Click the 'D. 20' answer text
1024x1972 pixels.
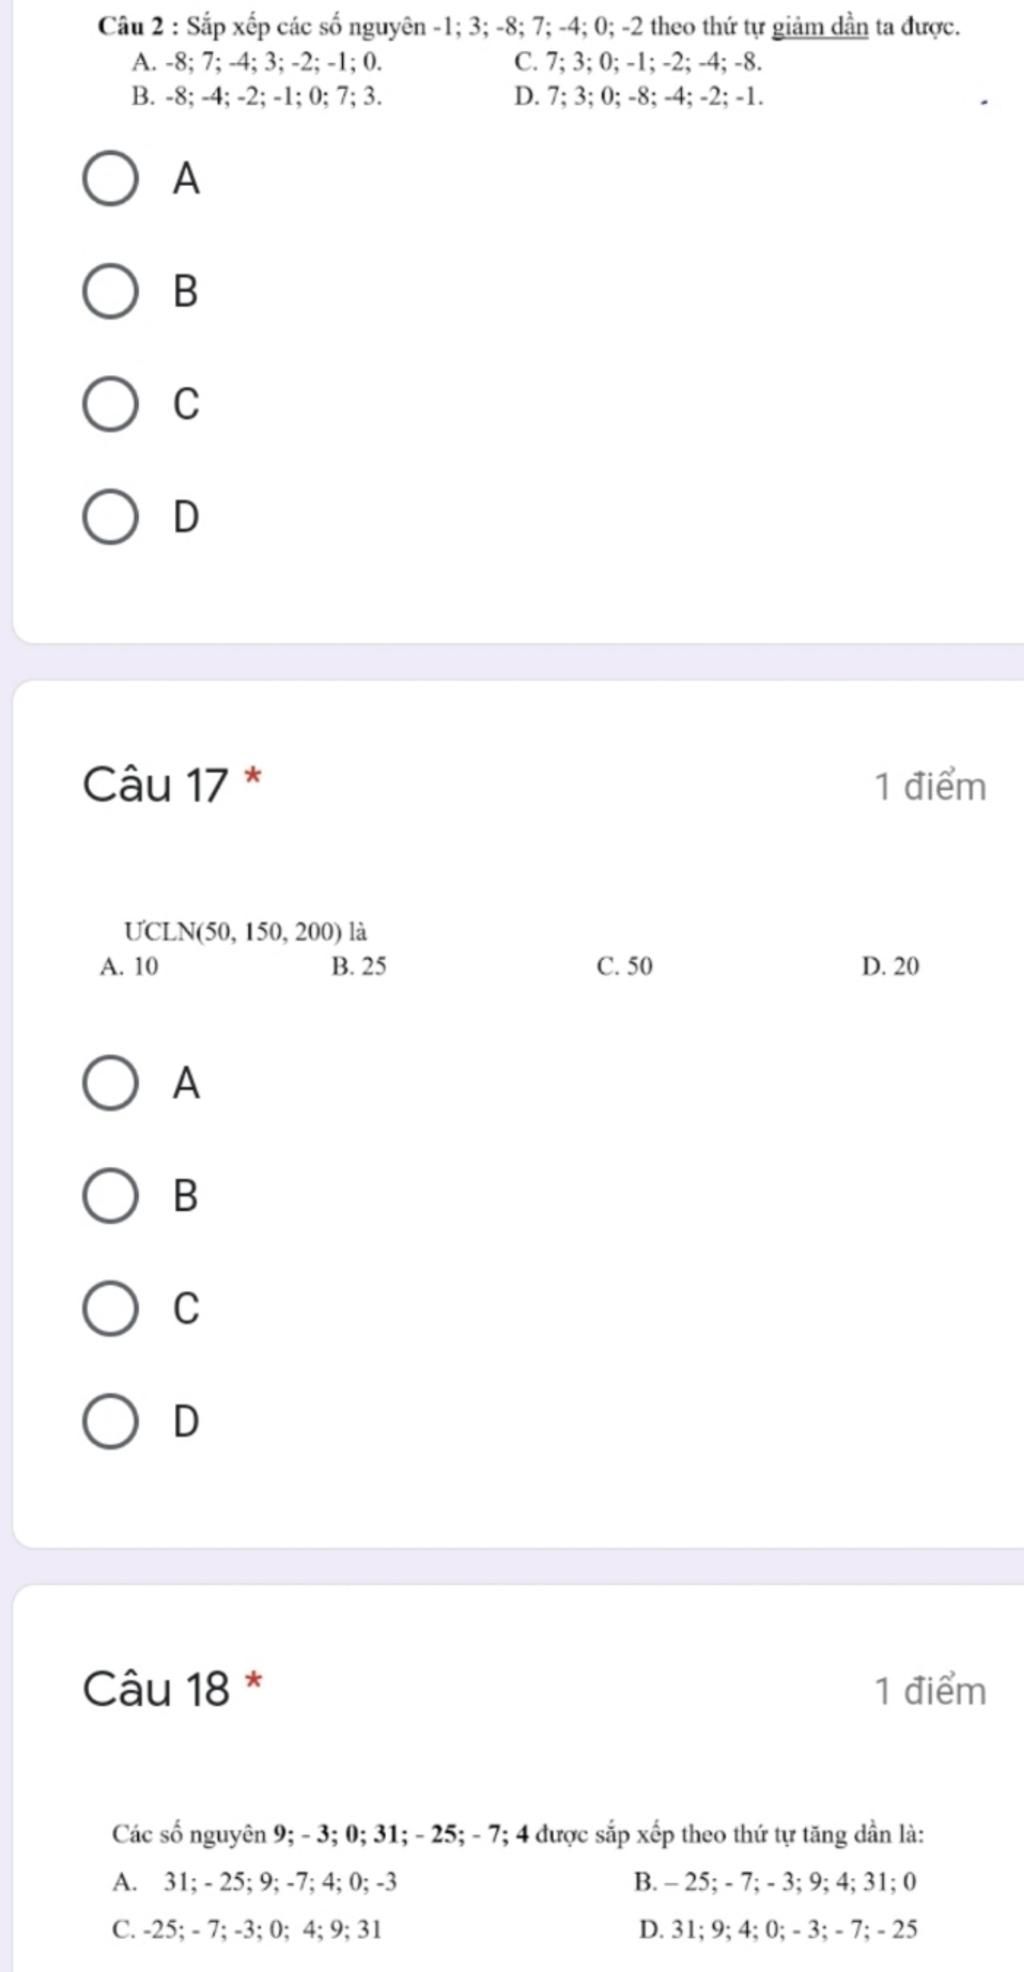[890, 967]
